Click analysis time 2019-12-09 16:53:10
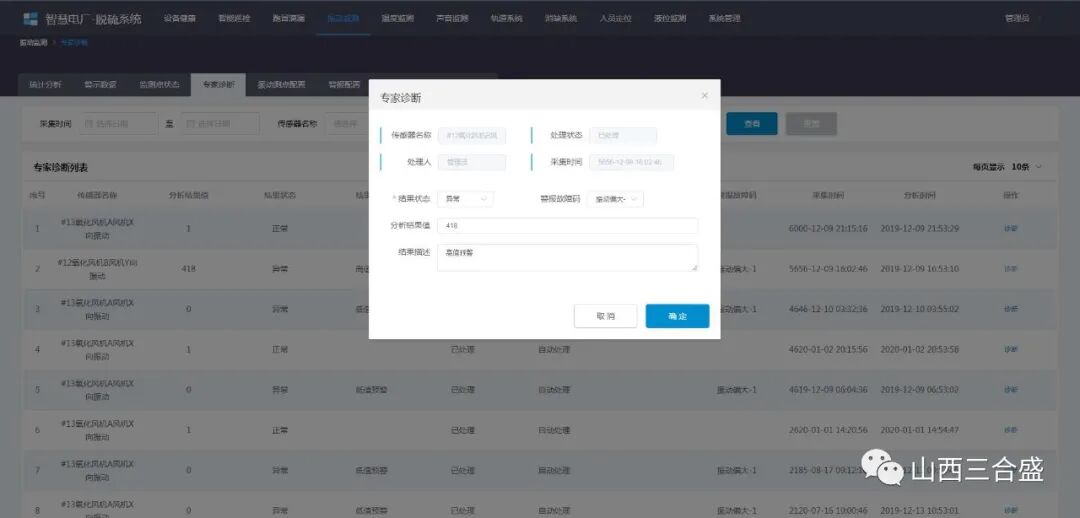The height and width of the screenshot is (518, 1080). [920, 269]
